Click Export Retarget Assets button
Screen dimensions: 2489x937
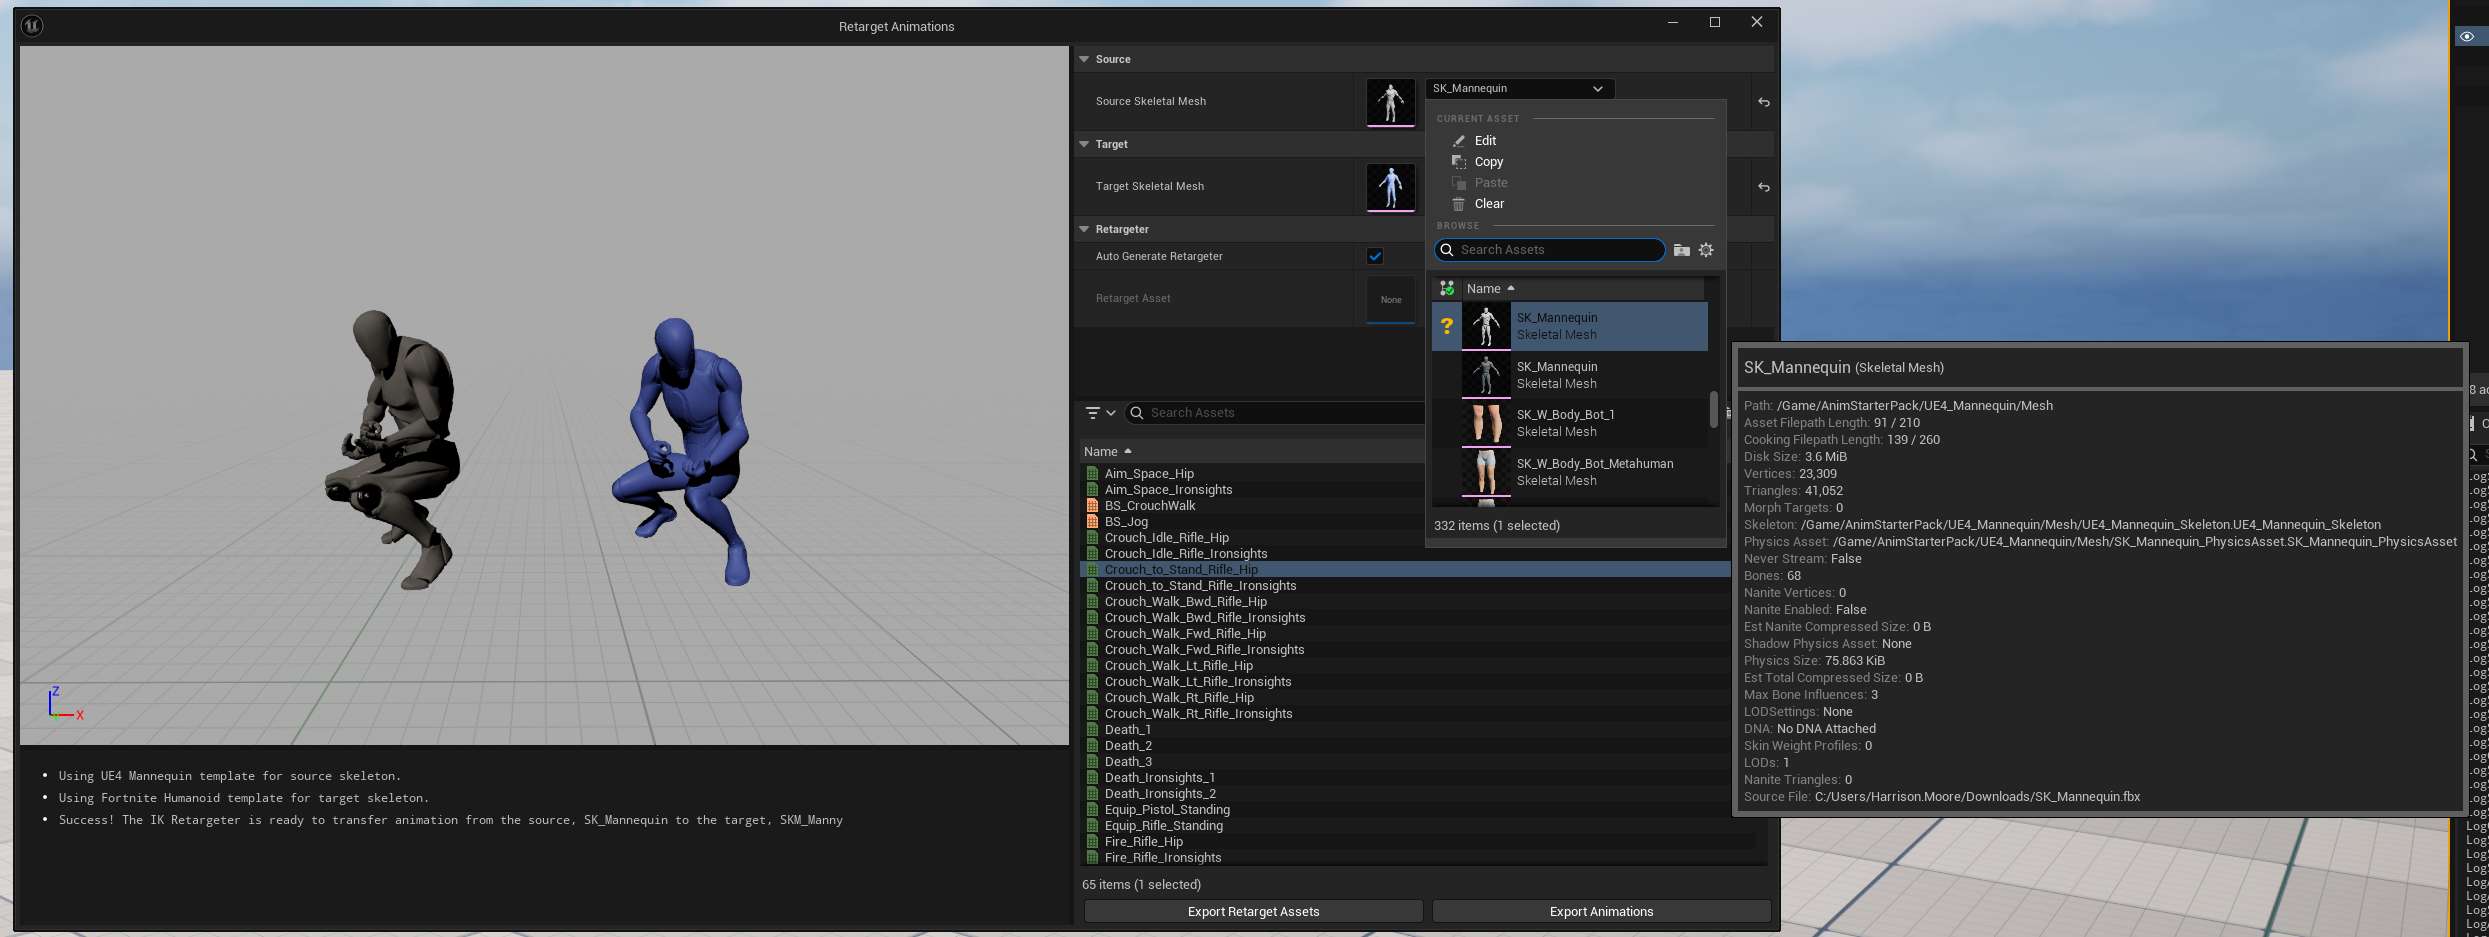tap(1253, 912)
